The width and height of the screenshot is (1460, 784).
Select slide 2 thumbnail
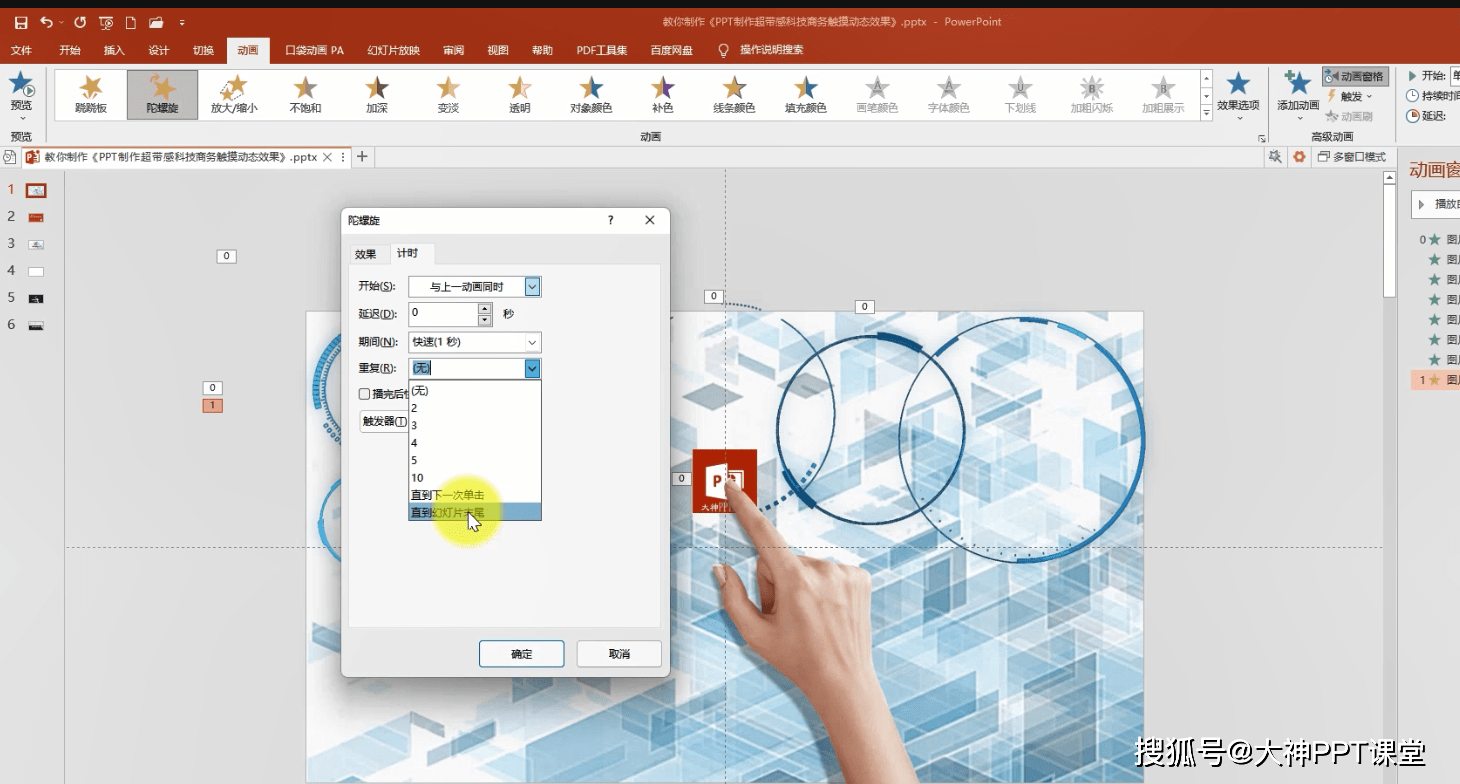pyautogui.click(x=36, y=217)
